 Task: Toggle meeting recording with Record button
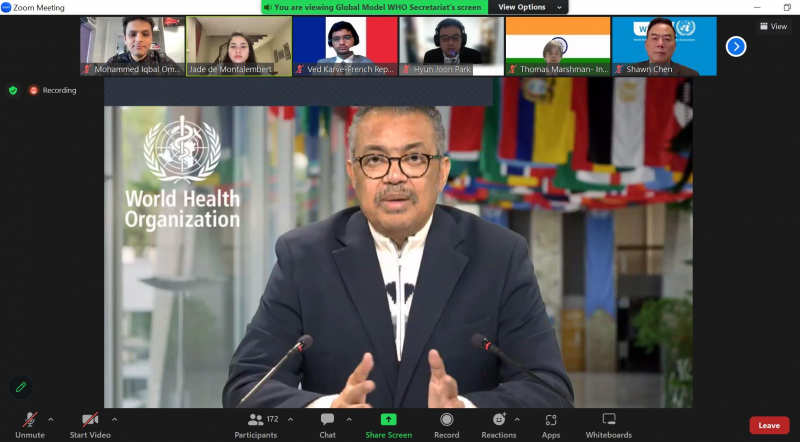pyautogui.click(x=446, y=420)
